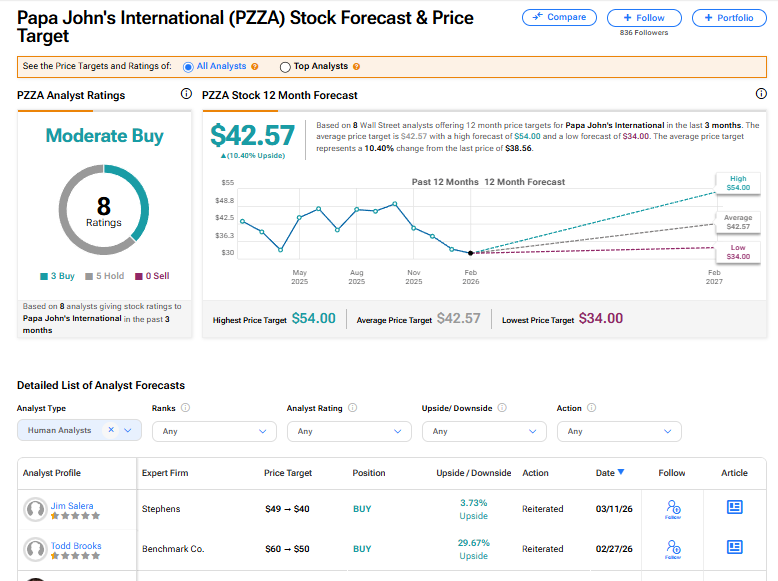
Task: Open Jim Salera analyst profile link
Action: pyautogui.click(x=73, y=506)
